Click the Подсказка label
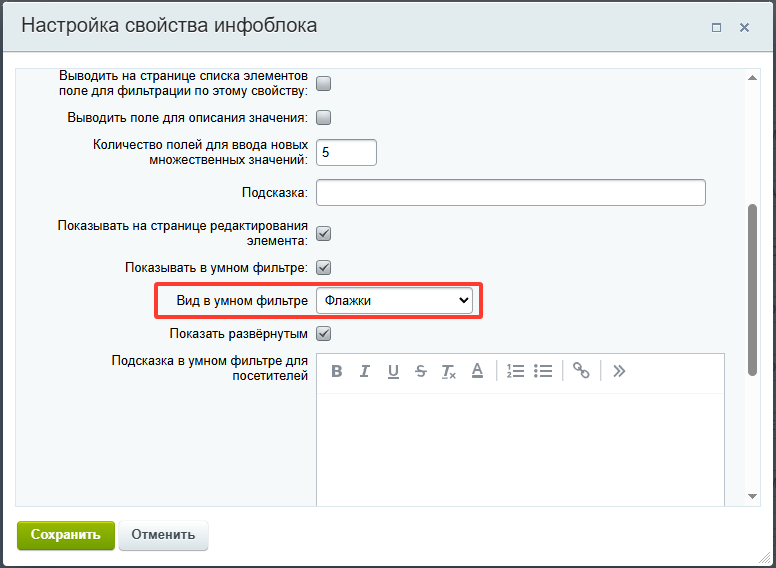 click(275, 192)
